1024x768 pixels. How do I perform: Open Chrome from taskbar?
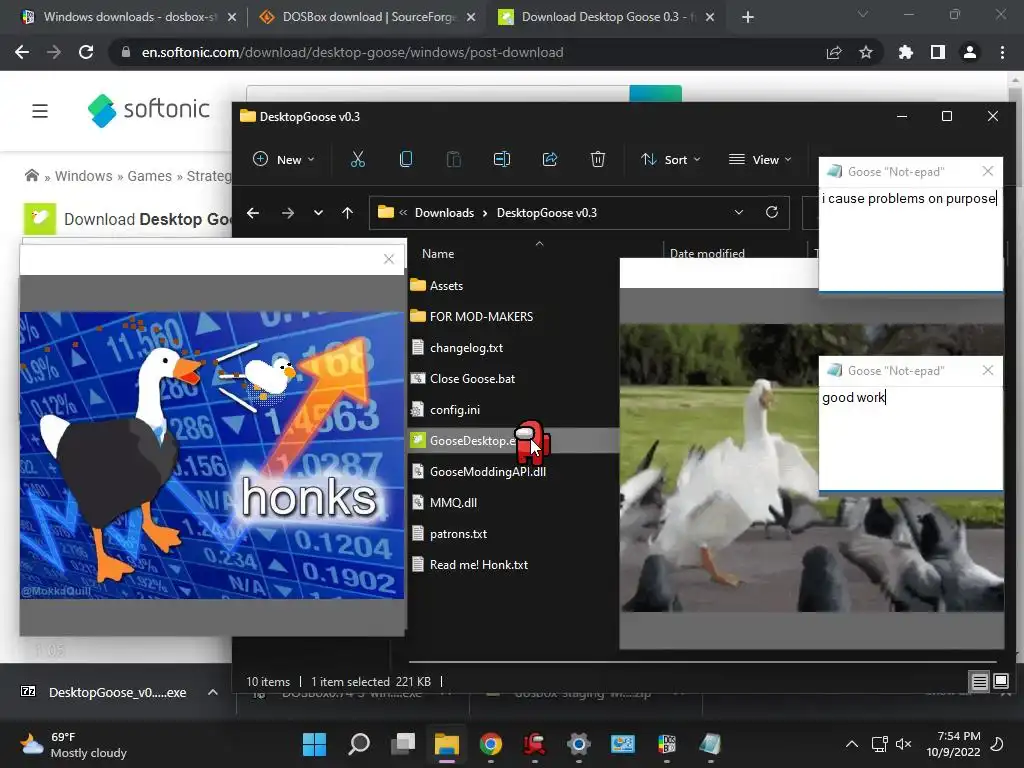[x=491, y=744]
